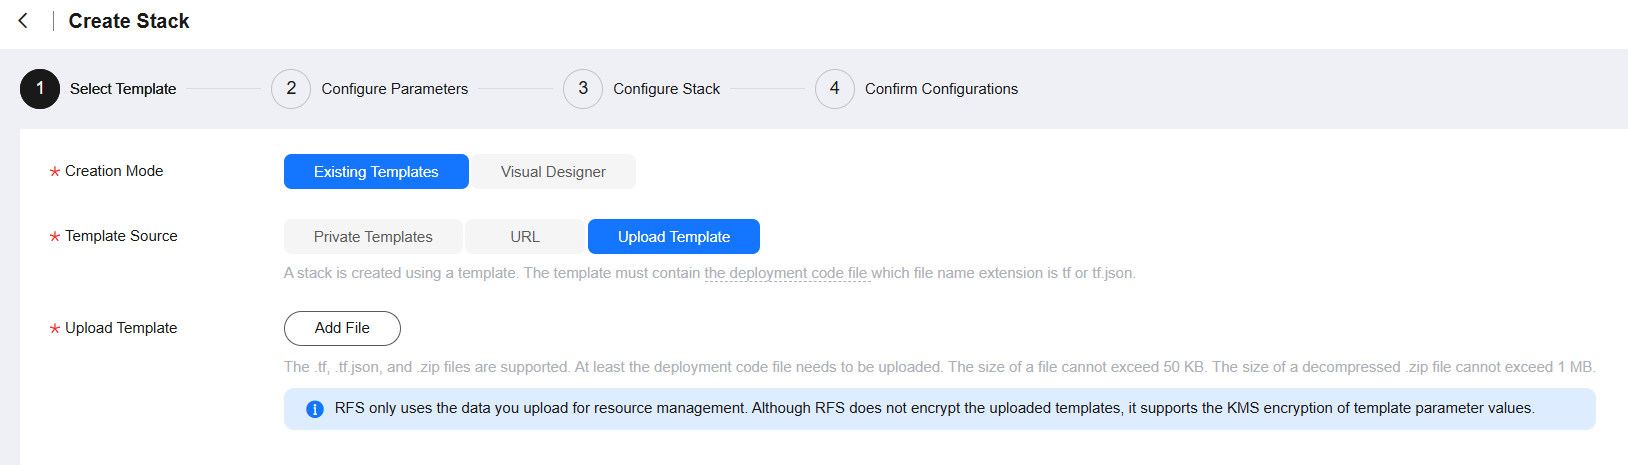Click the Create Stack page title
Screen dimensions: 1628x465
[129, 21]
